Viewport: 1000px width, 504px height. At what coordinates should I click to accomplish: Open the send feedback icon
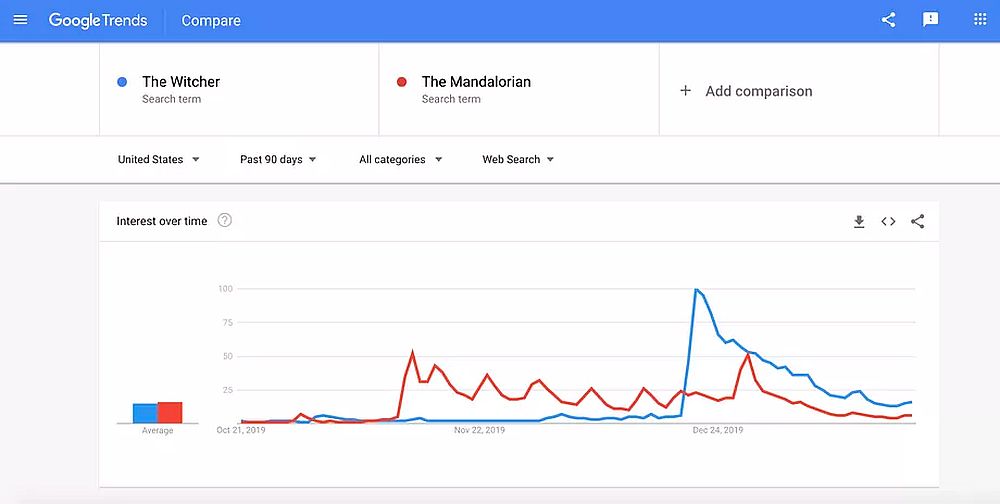tap(931, 20)
